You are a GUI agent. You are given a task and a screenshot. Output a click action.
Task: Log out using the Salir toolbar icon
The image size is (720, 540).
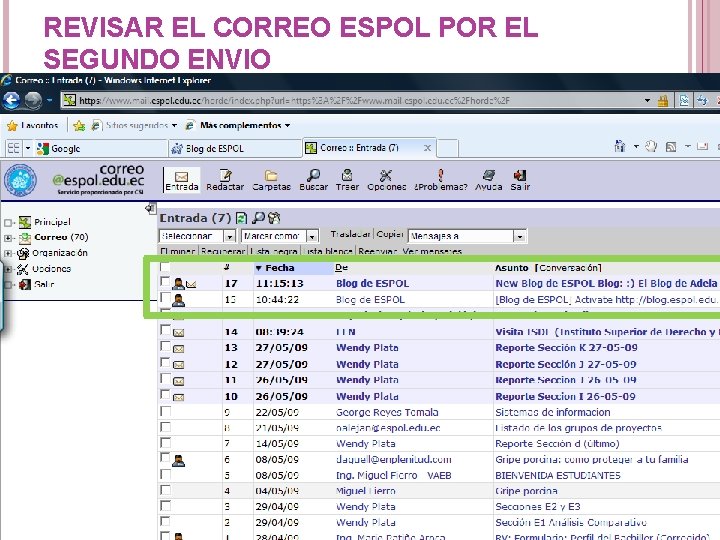click(x=520, y=180)
